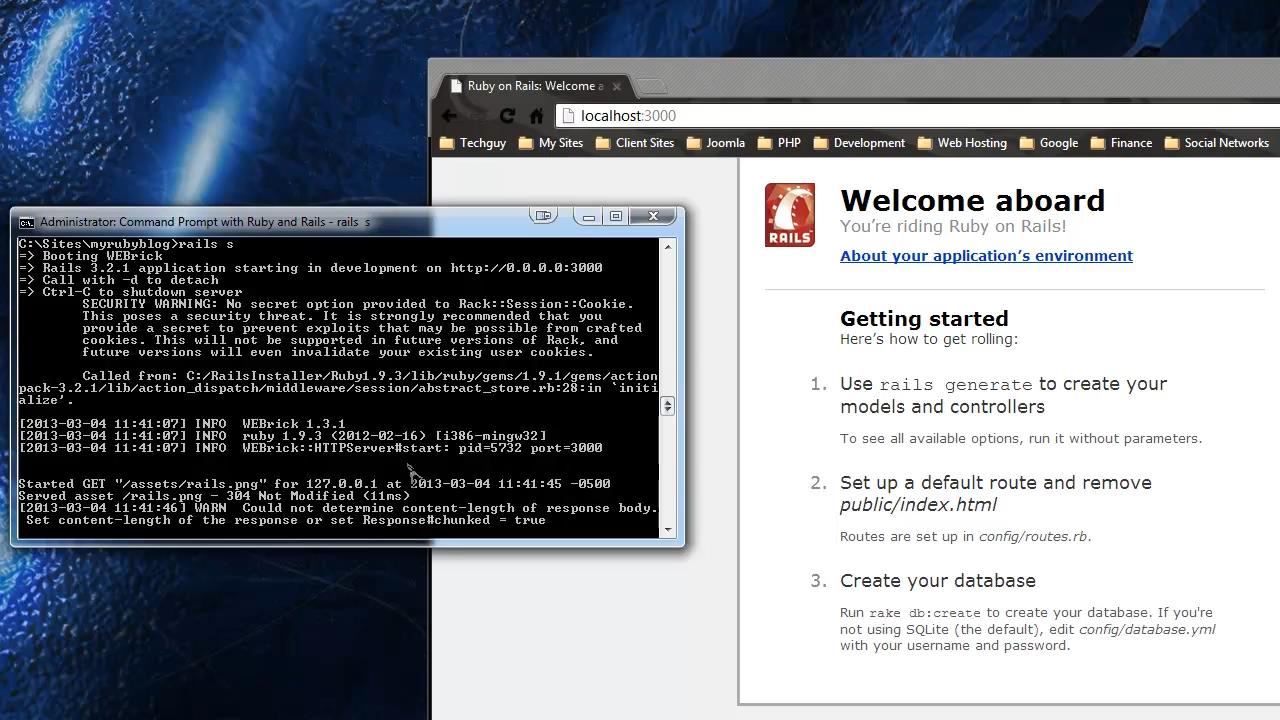Open the Techguy bookmarks folder
1280x720 pixels.
pos(473,143)
